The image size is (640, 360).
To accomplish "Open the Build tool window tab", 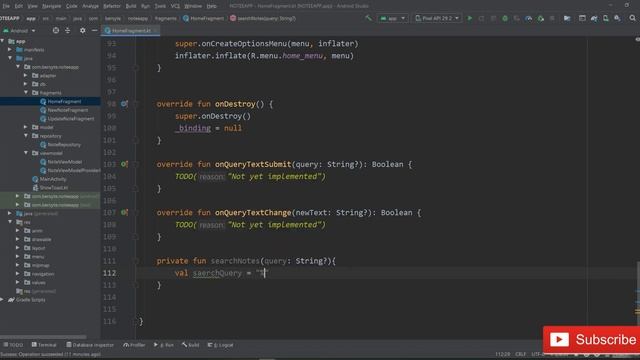I will tap(191, 345).
